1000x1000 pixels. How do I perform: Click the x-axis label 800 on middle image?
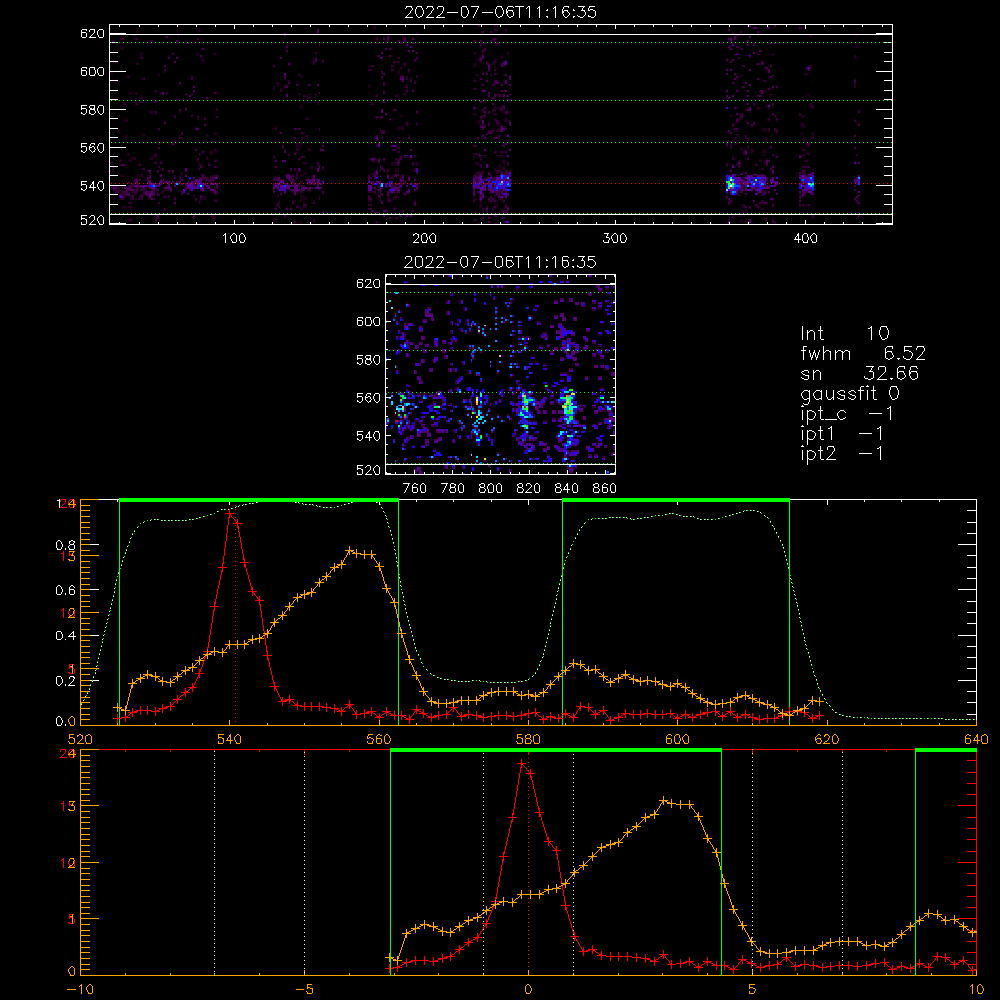pos(490,489)
